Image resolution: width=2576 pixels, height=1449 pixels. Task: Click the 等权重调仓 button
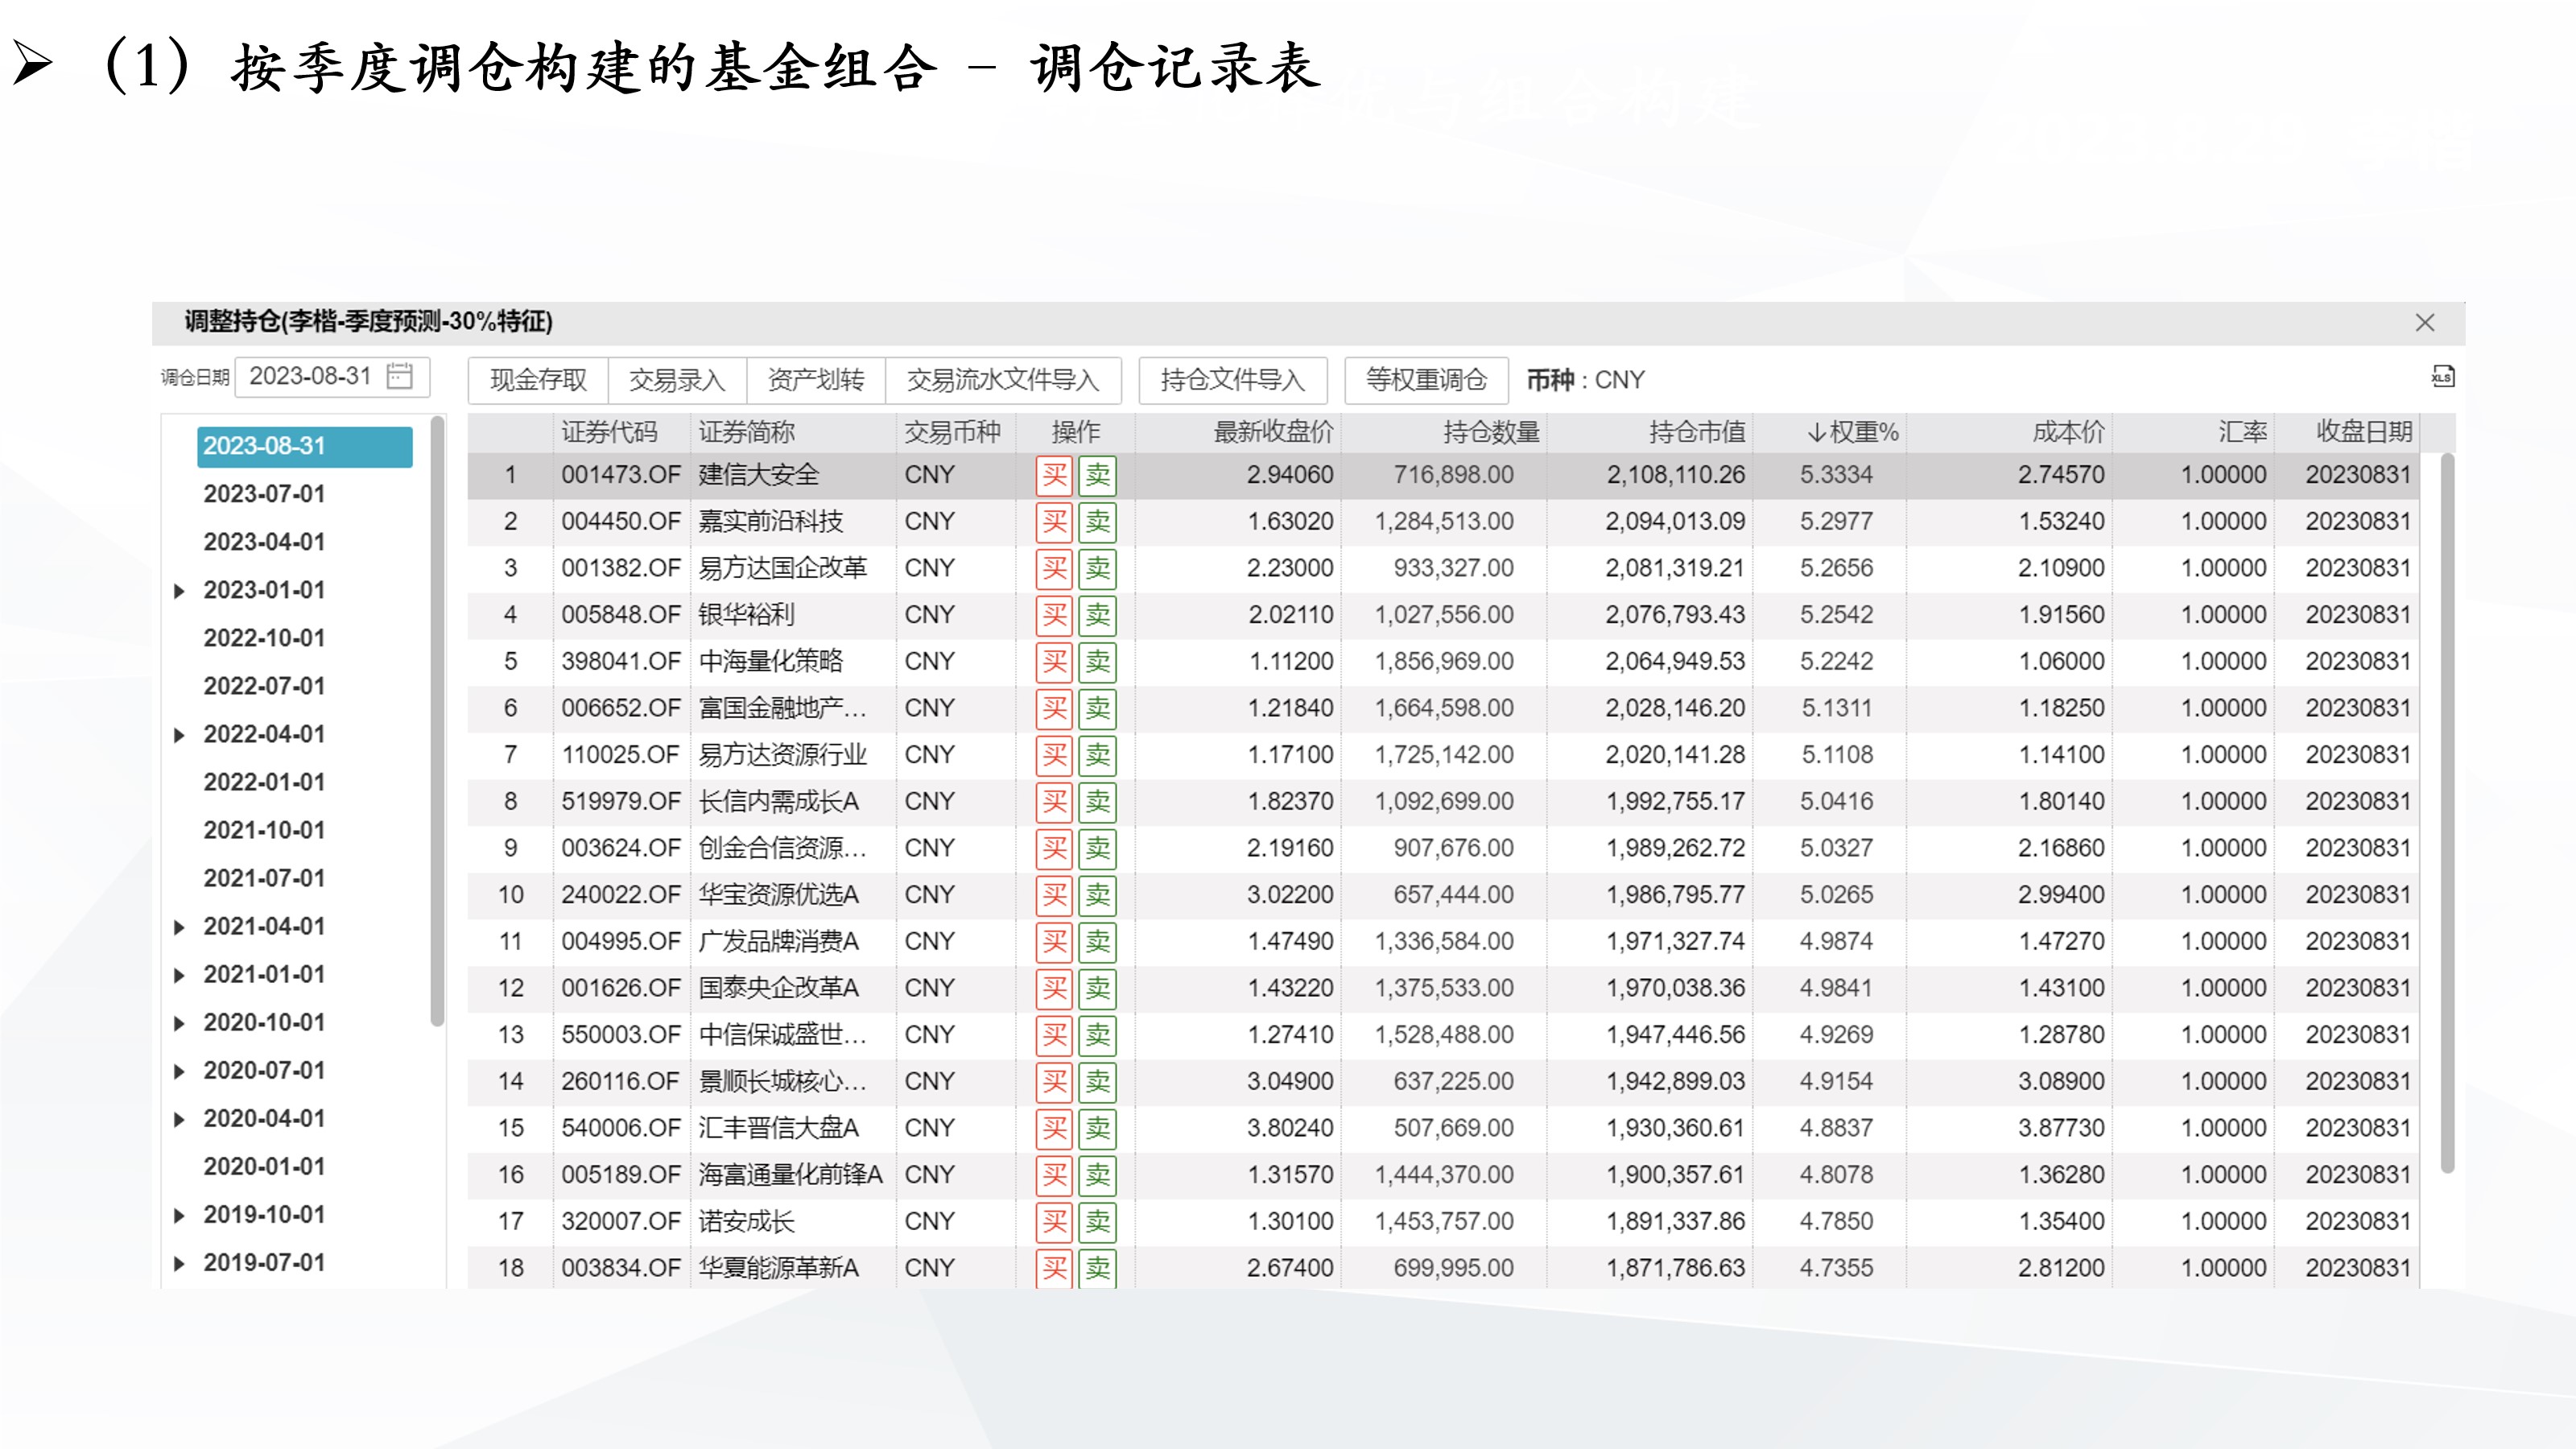coord(1426,380)
